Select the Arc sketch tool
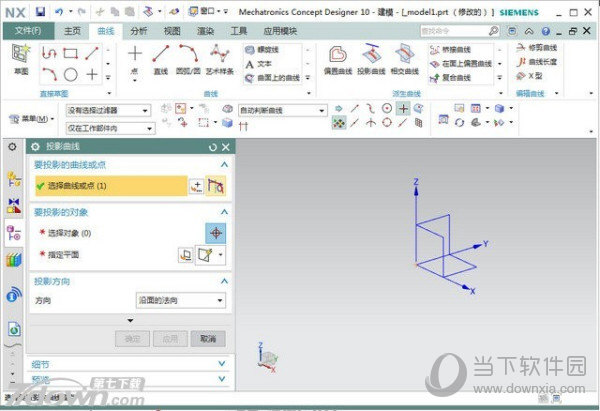This screenshot has width=600, height=411. pos(49,74)
